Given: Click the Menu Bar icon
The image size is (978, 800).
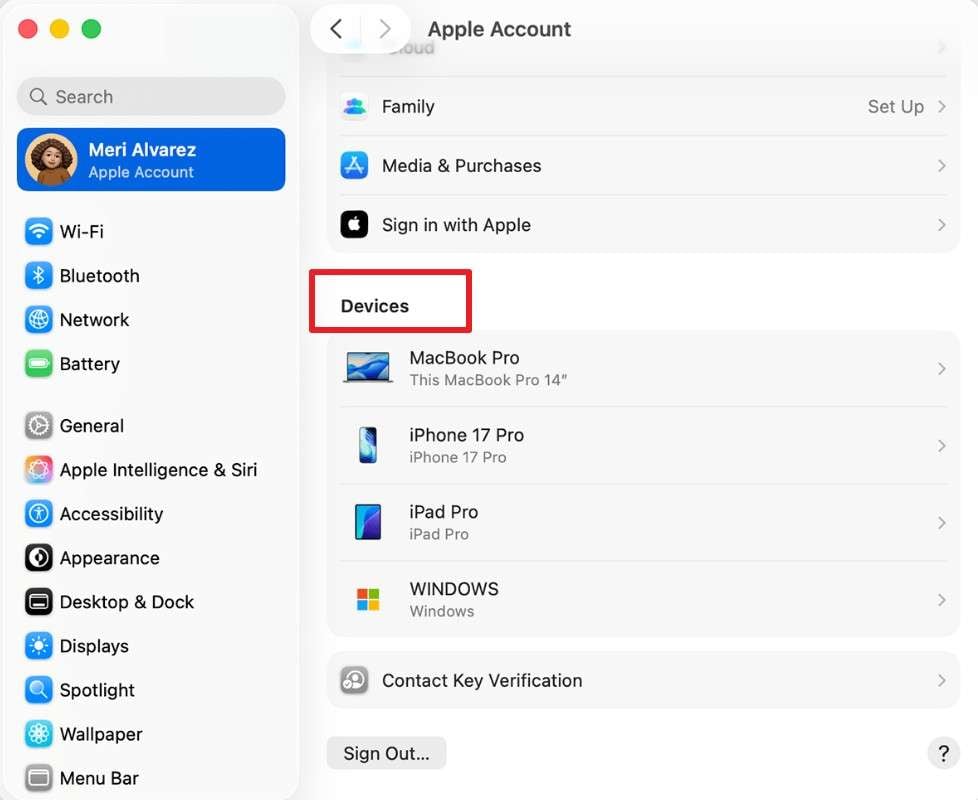Looking at the screenshot, I should pos(39,778).
